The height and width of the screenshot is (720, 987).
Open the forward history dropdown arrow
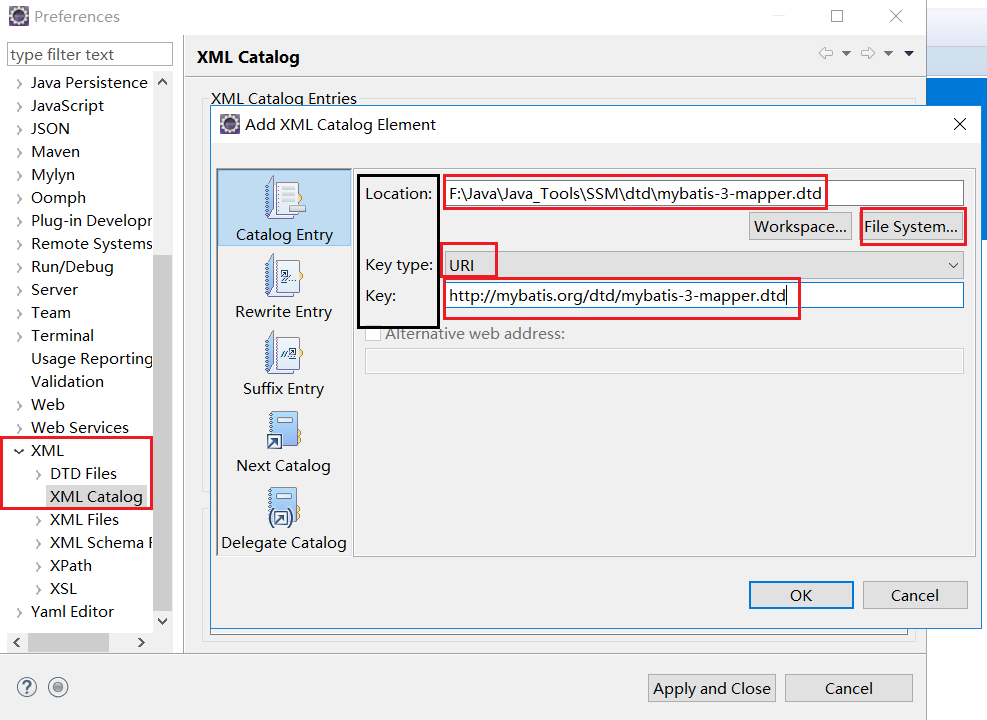(888, 53)
